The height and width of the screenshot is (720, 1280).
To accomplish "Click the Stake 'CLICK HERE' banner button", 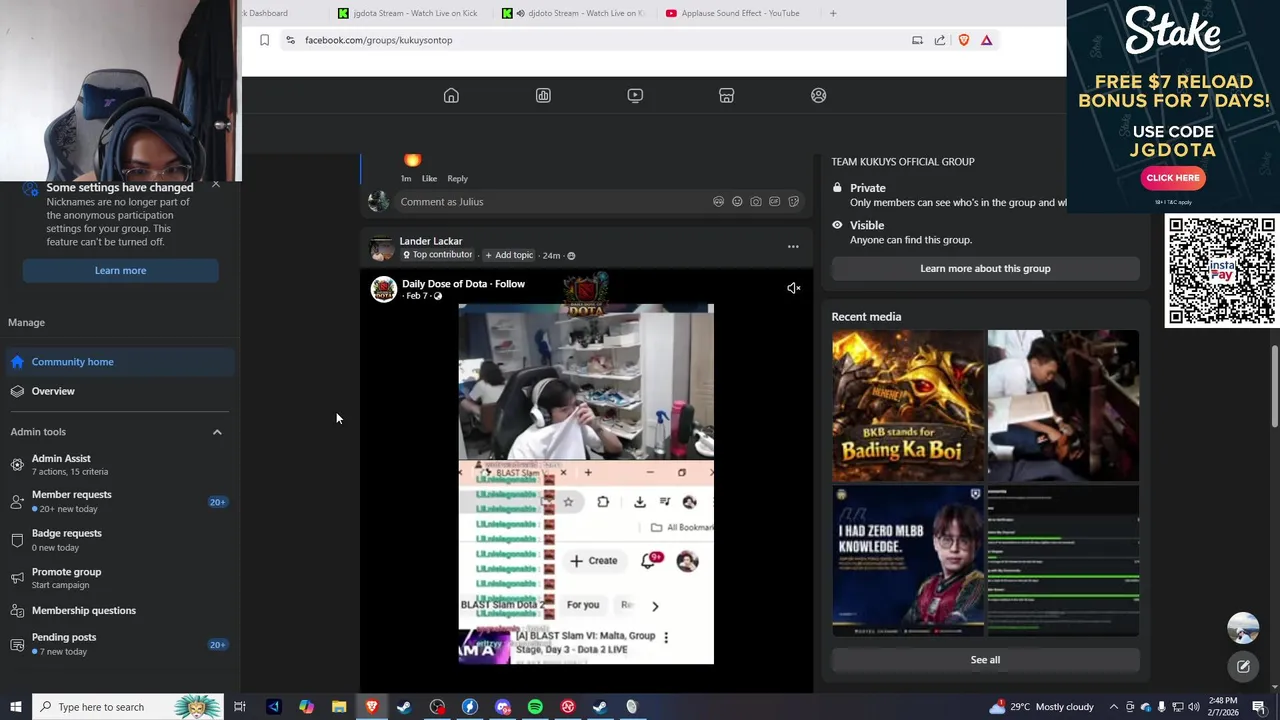I will click(x=1173, y=178).
